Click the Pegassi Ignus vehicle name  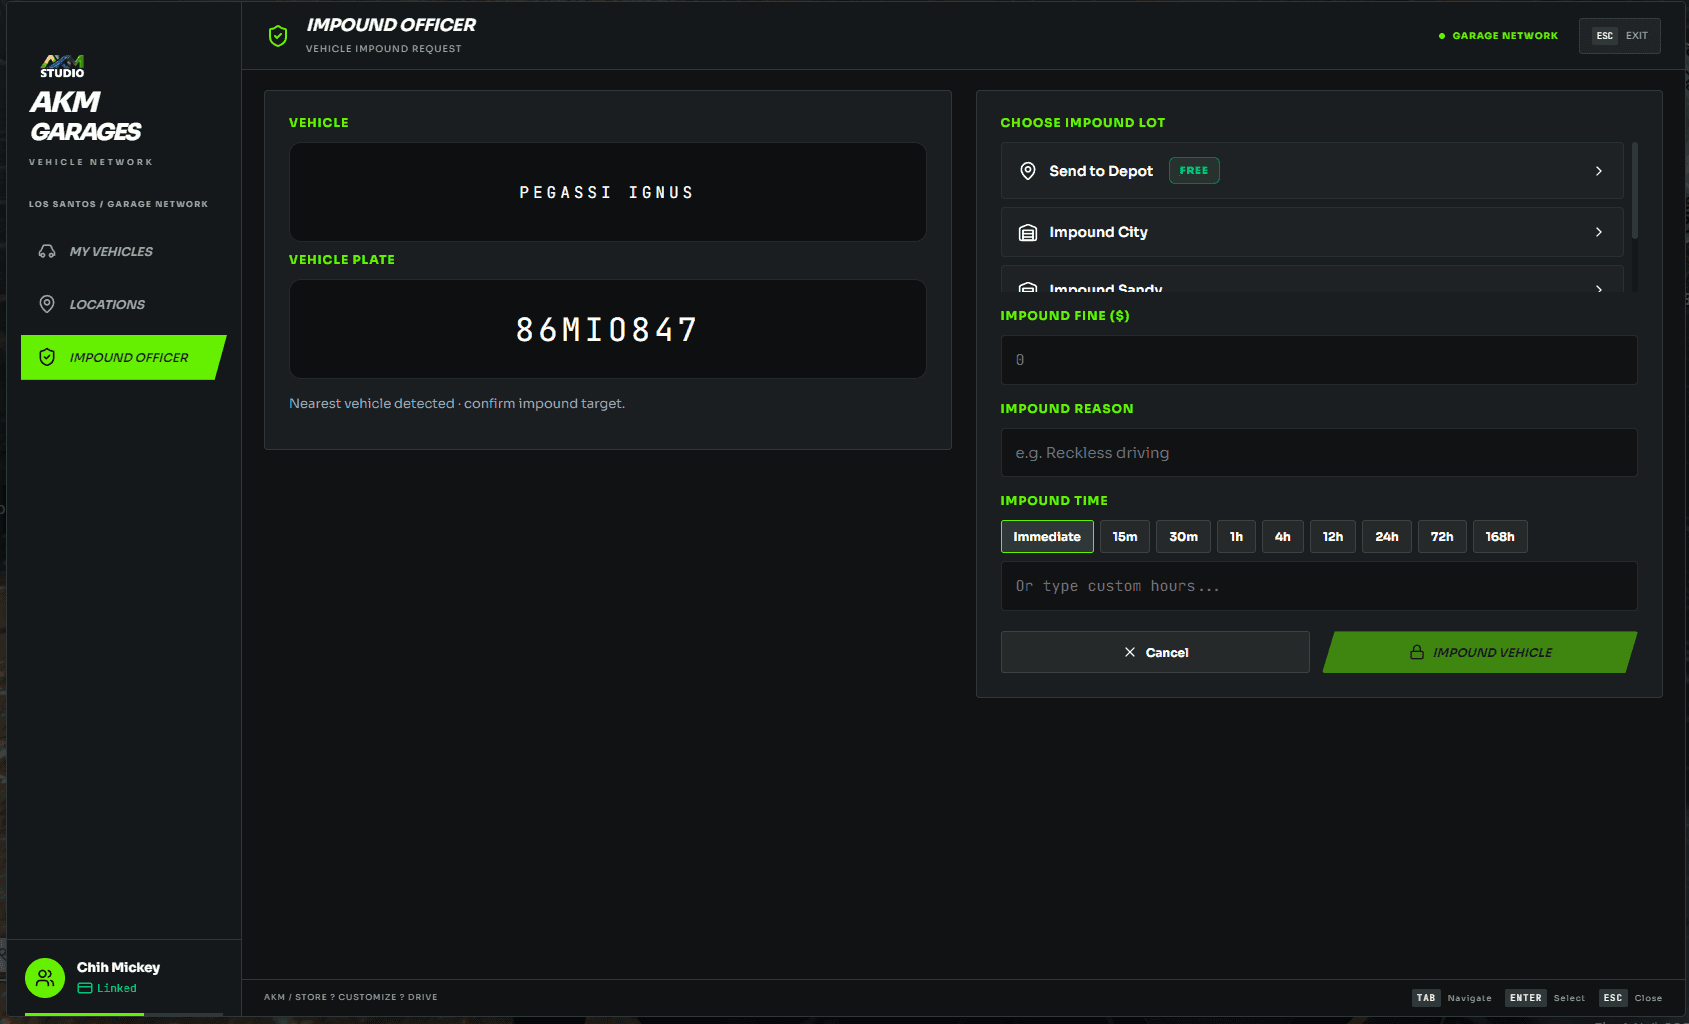(x=607, y=192)
